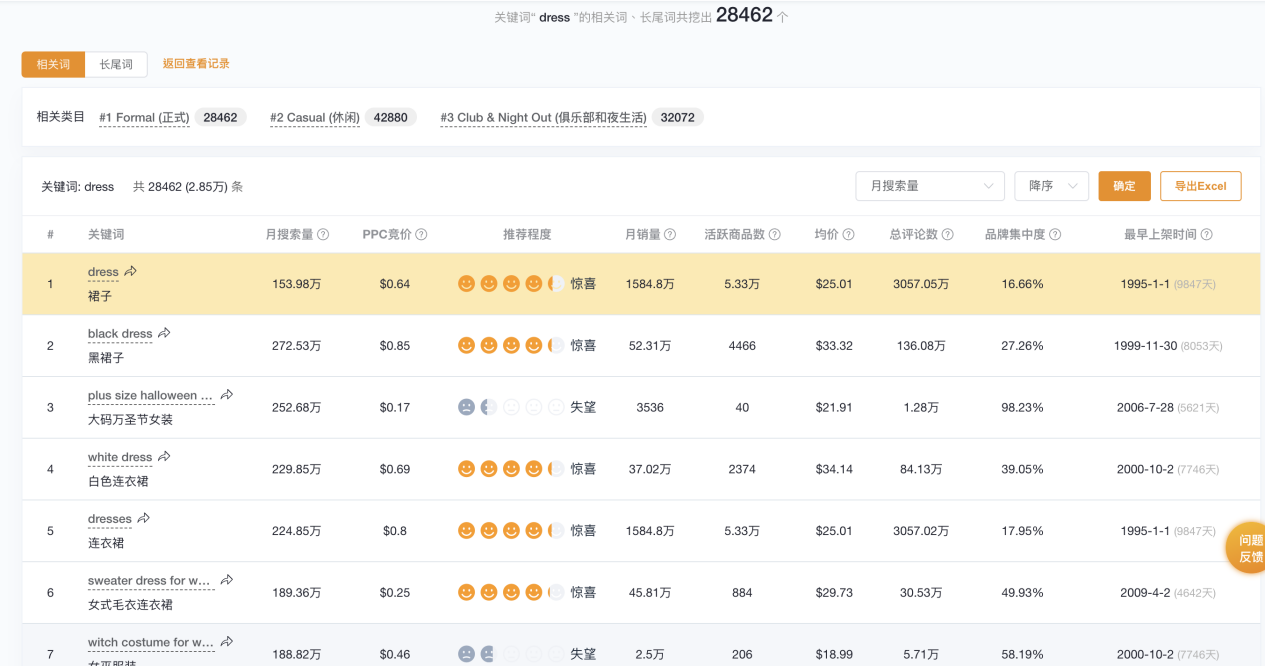Open the 月搜索量 sort field dropdown
Screen dimensions: 1265x666
[930, 186]
